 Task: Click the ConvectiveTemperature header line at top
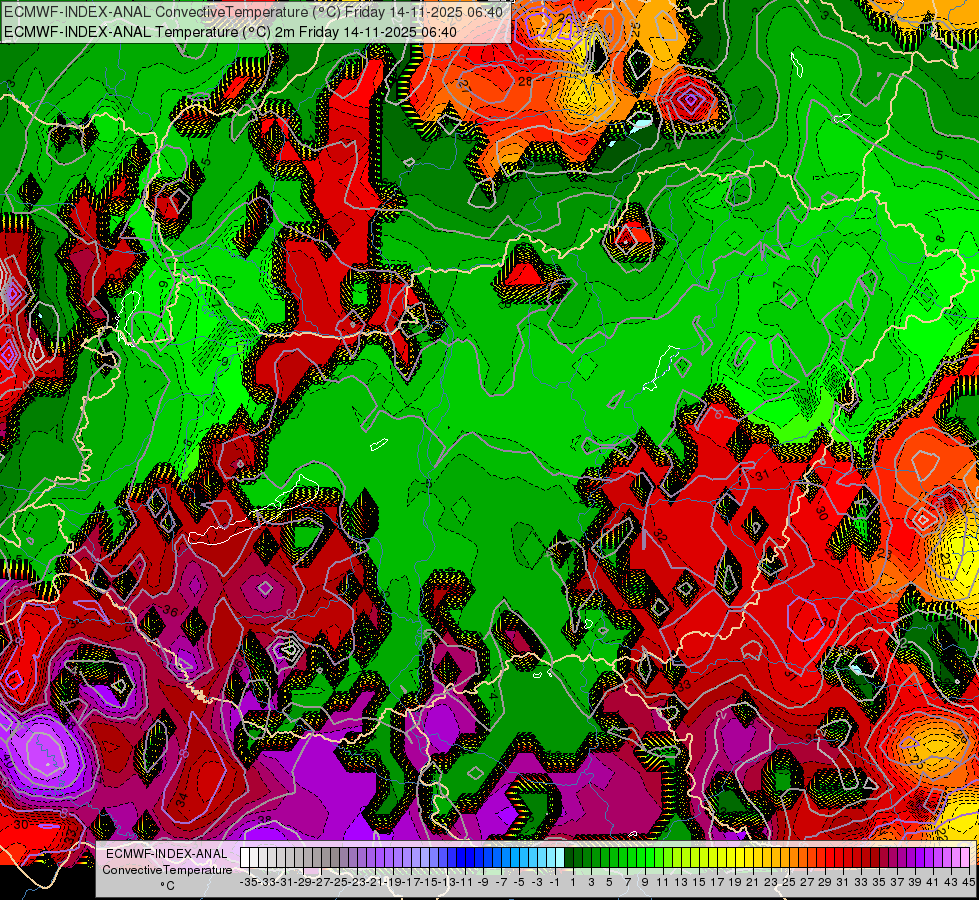coord(253,12)
